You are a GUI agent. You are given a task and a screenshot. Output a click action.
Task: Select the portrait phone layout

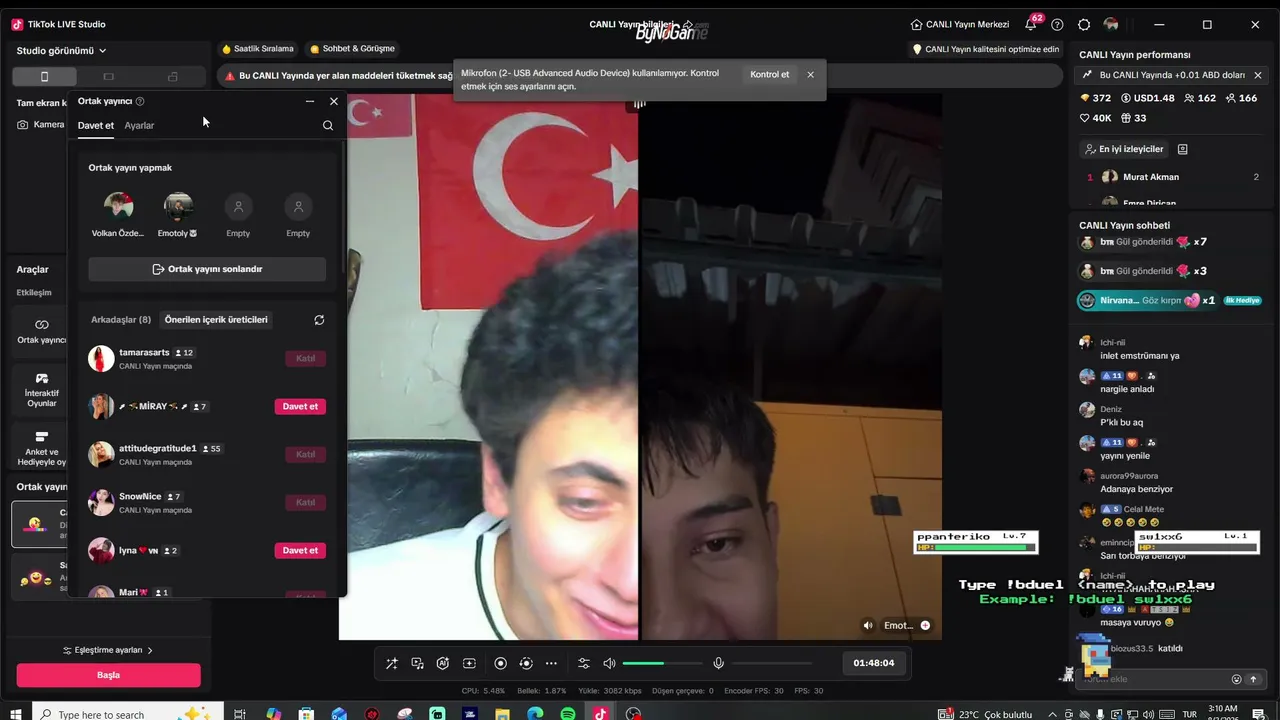click(44, 77)
